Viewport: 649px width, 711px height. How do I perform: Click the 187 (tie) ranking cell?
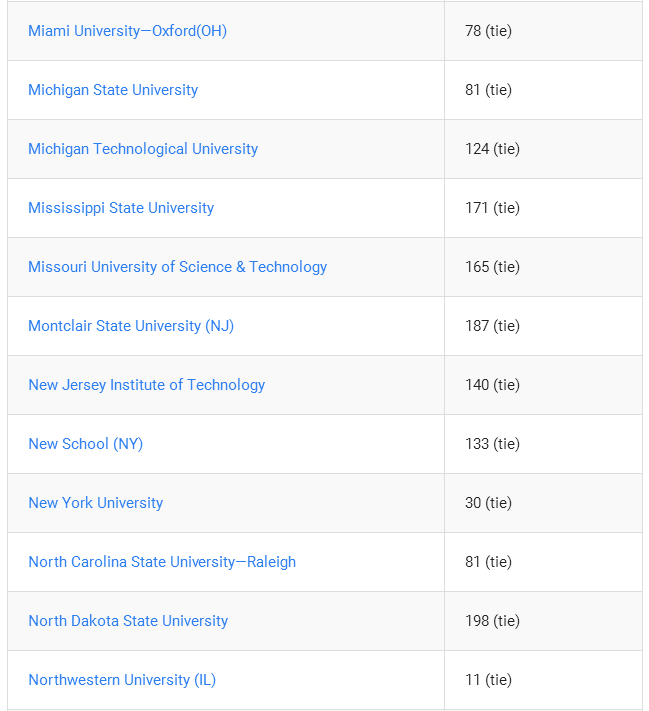pos(543,326)
